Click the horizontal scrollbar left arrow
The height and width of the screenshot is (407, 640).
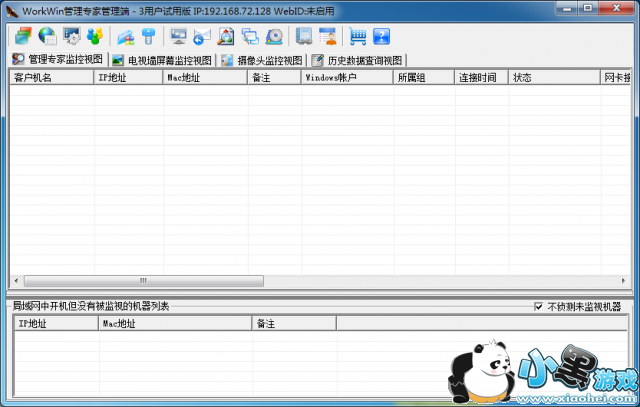(16, 280)
